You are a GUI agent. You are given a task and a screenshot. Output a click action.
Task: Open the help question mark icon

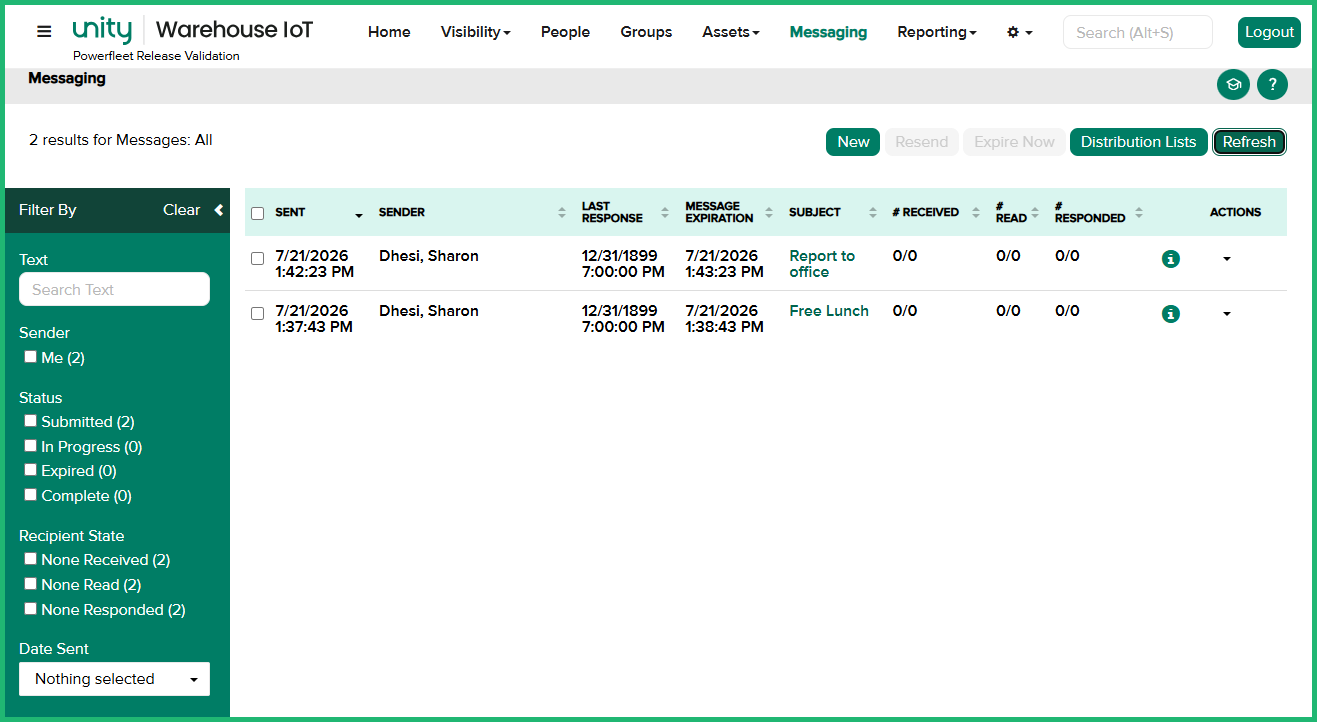pos(1272,85)
